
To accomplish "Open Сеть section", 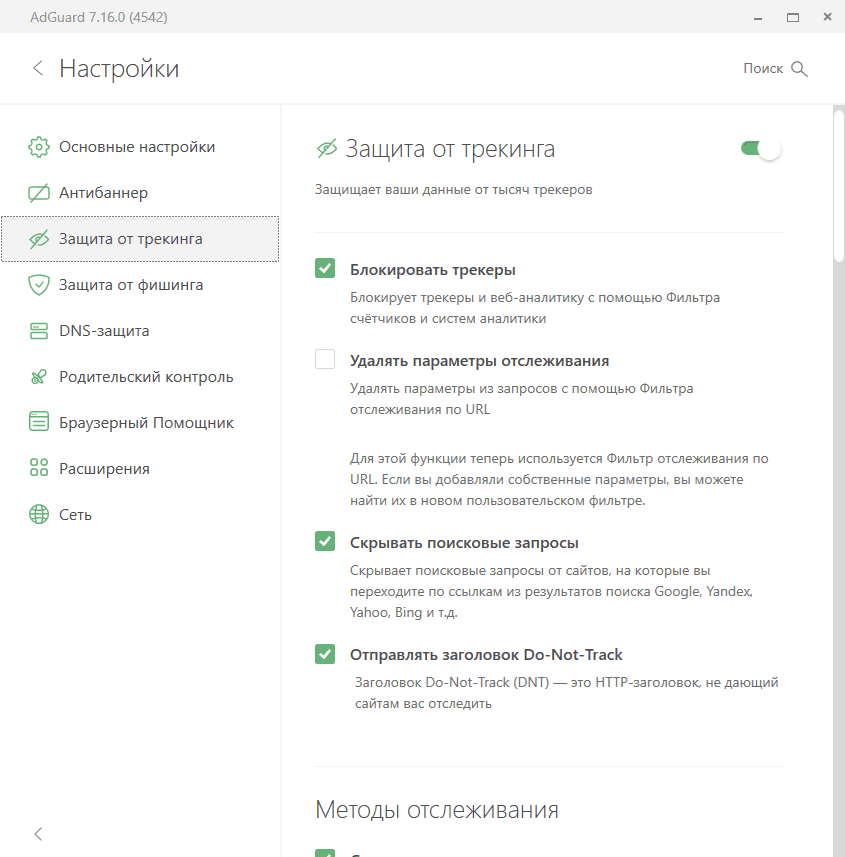I will 140,514.
